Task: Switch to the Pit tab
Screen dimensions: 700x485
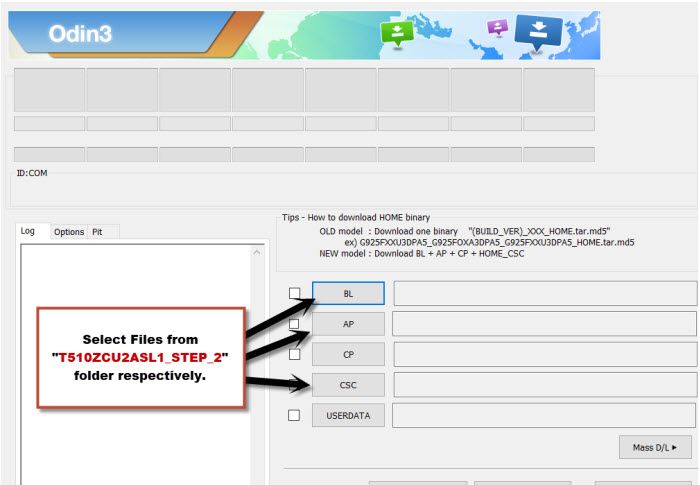Action: pos(97,232)
